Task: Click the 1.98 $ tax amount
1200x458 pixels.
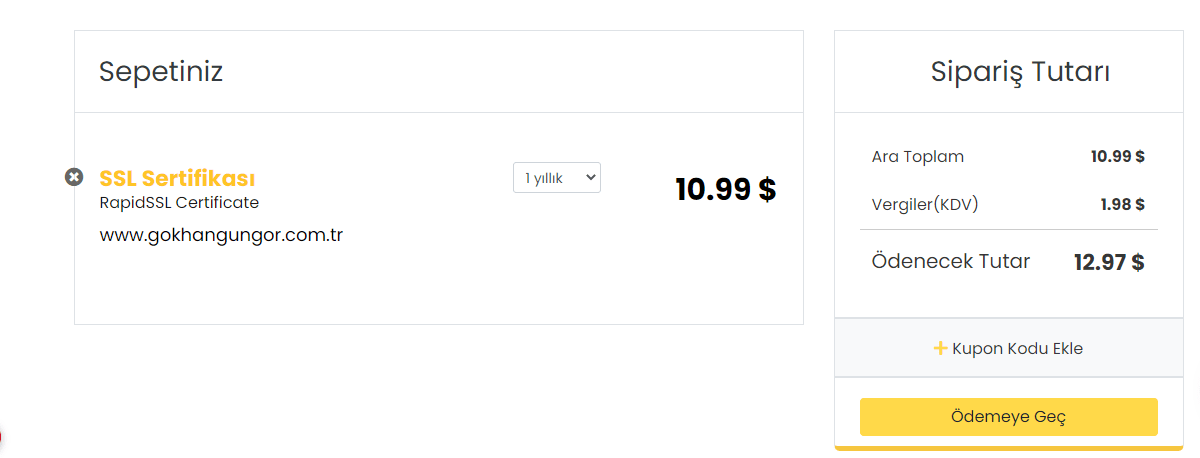Action: (1123, 204)
